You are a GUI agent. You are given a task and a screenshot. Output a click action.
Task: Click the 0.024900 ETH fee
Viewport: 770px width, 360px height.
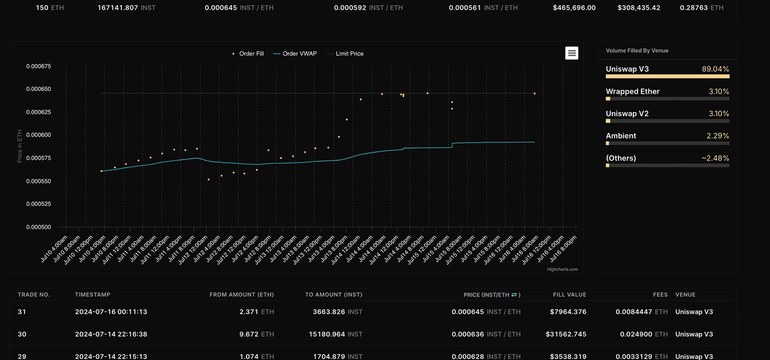[643, 334]
